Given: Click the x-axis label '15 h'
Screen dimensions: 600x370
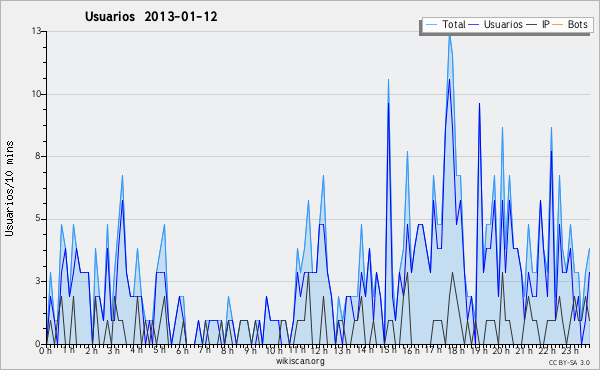Looking at the screenshot, I should pyautogui.click(x=388, y=350).
